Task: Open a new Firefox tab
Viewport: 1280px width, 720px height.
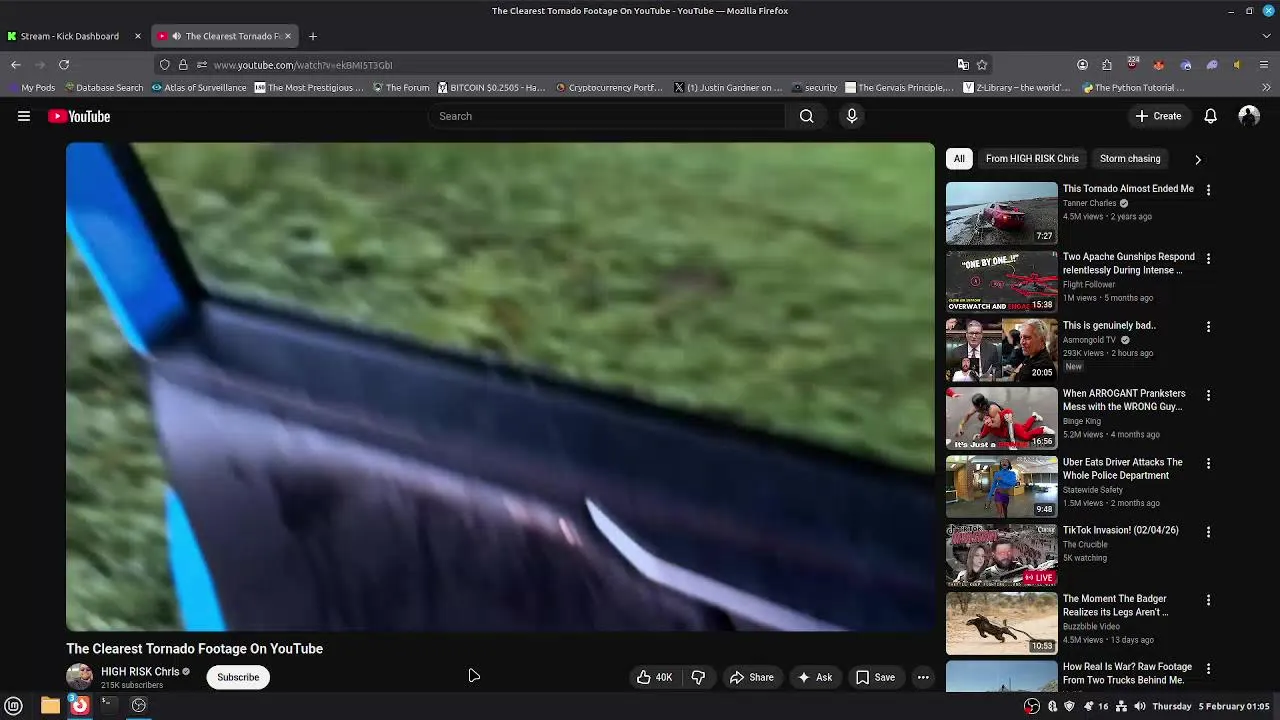Action: [313, 36]
